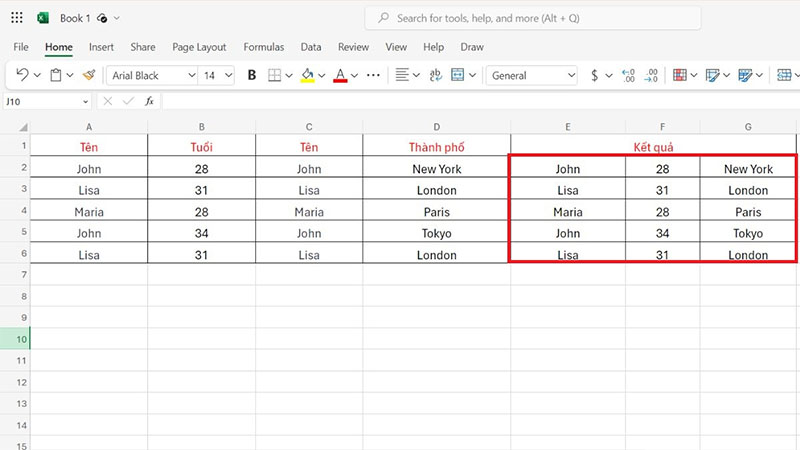
Task: Click the Insert Function fx icon
Action: tap(149, 101)
